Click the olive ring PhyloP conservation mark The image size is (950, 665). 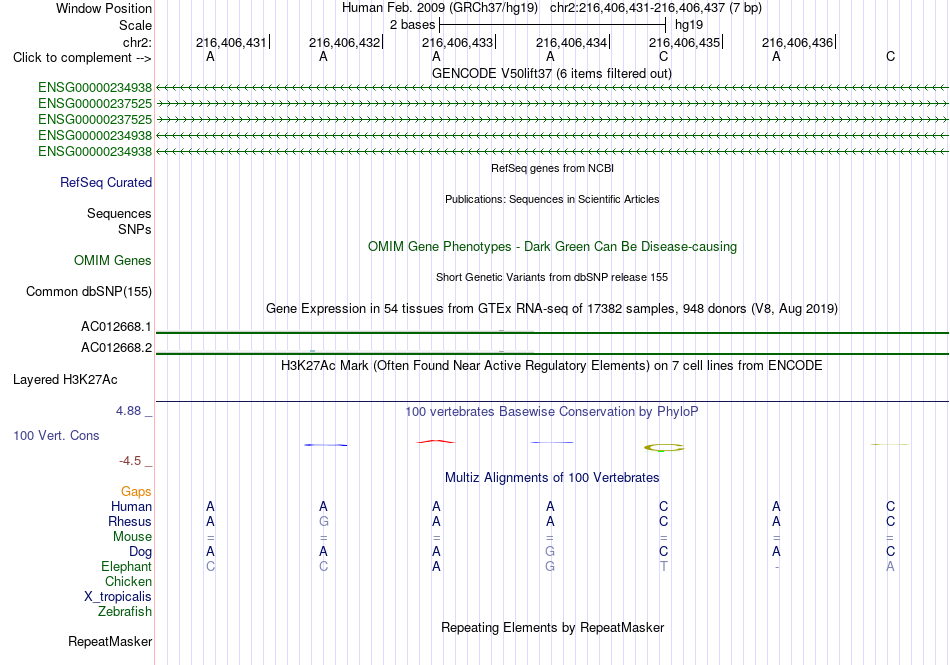[x=664, y=448]
